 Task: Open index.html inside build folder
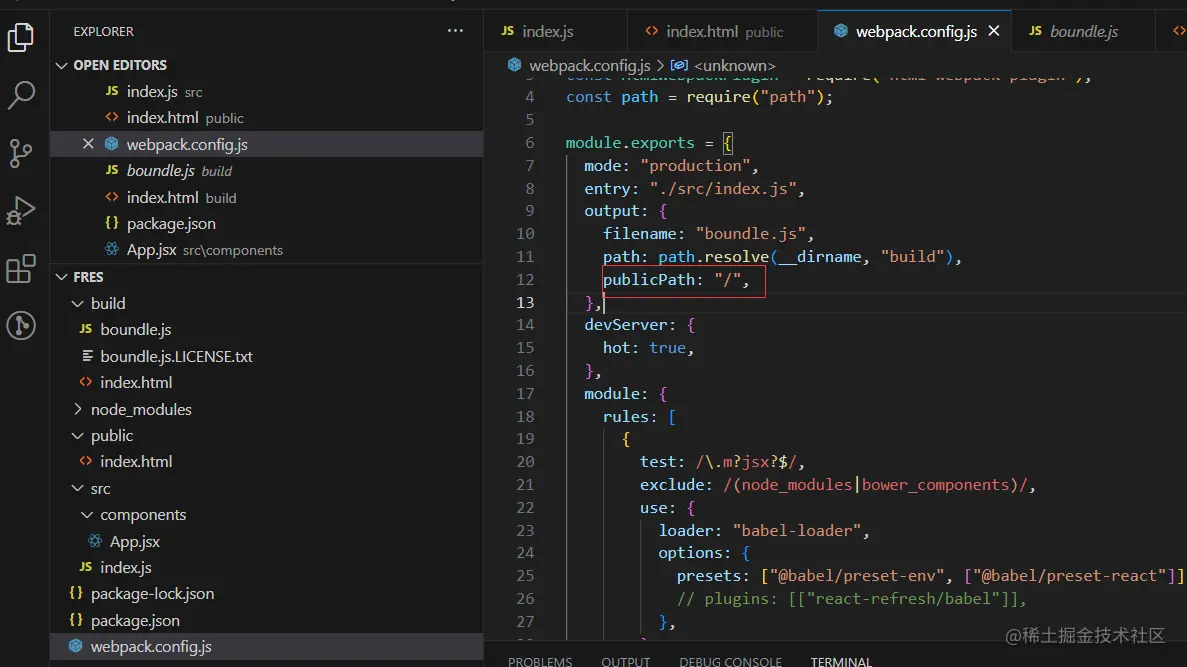click(x=266, y=382)
